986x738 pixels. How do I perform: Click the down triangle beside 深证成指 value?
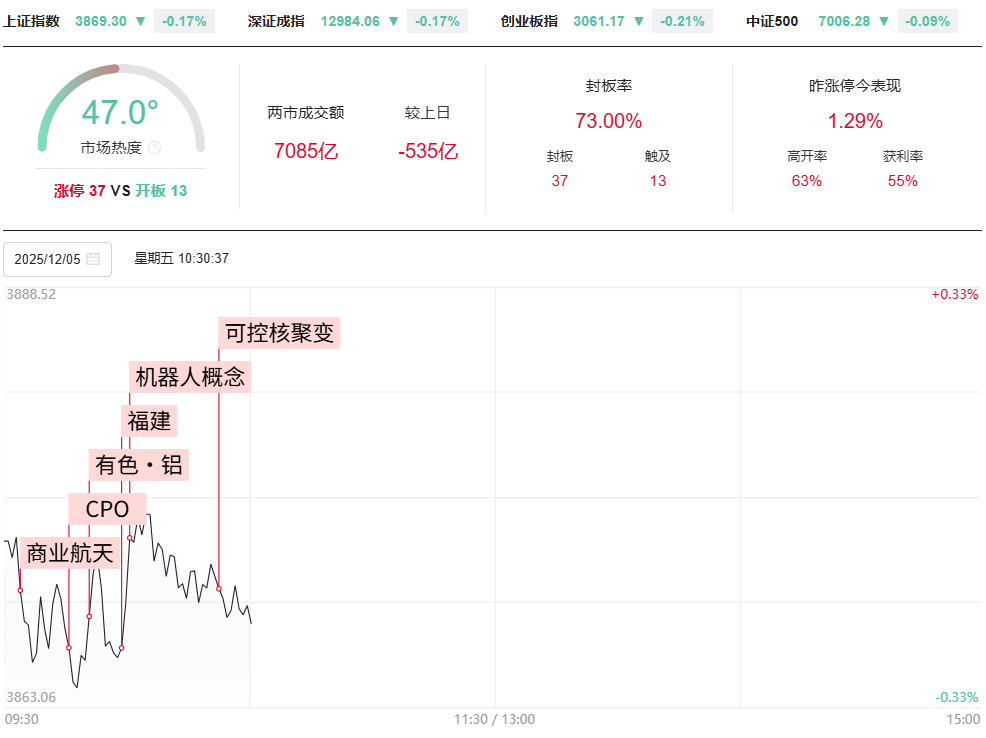(x=393, y=21)
